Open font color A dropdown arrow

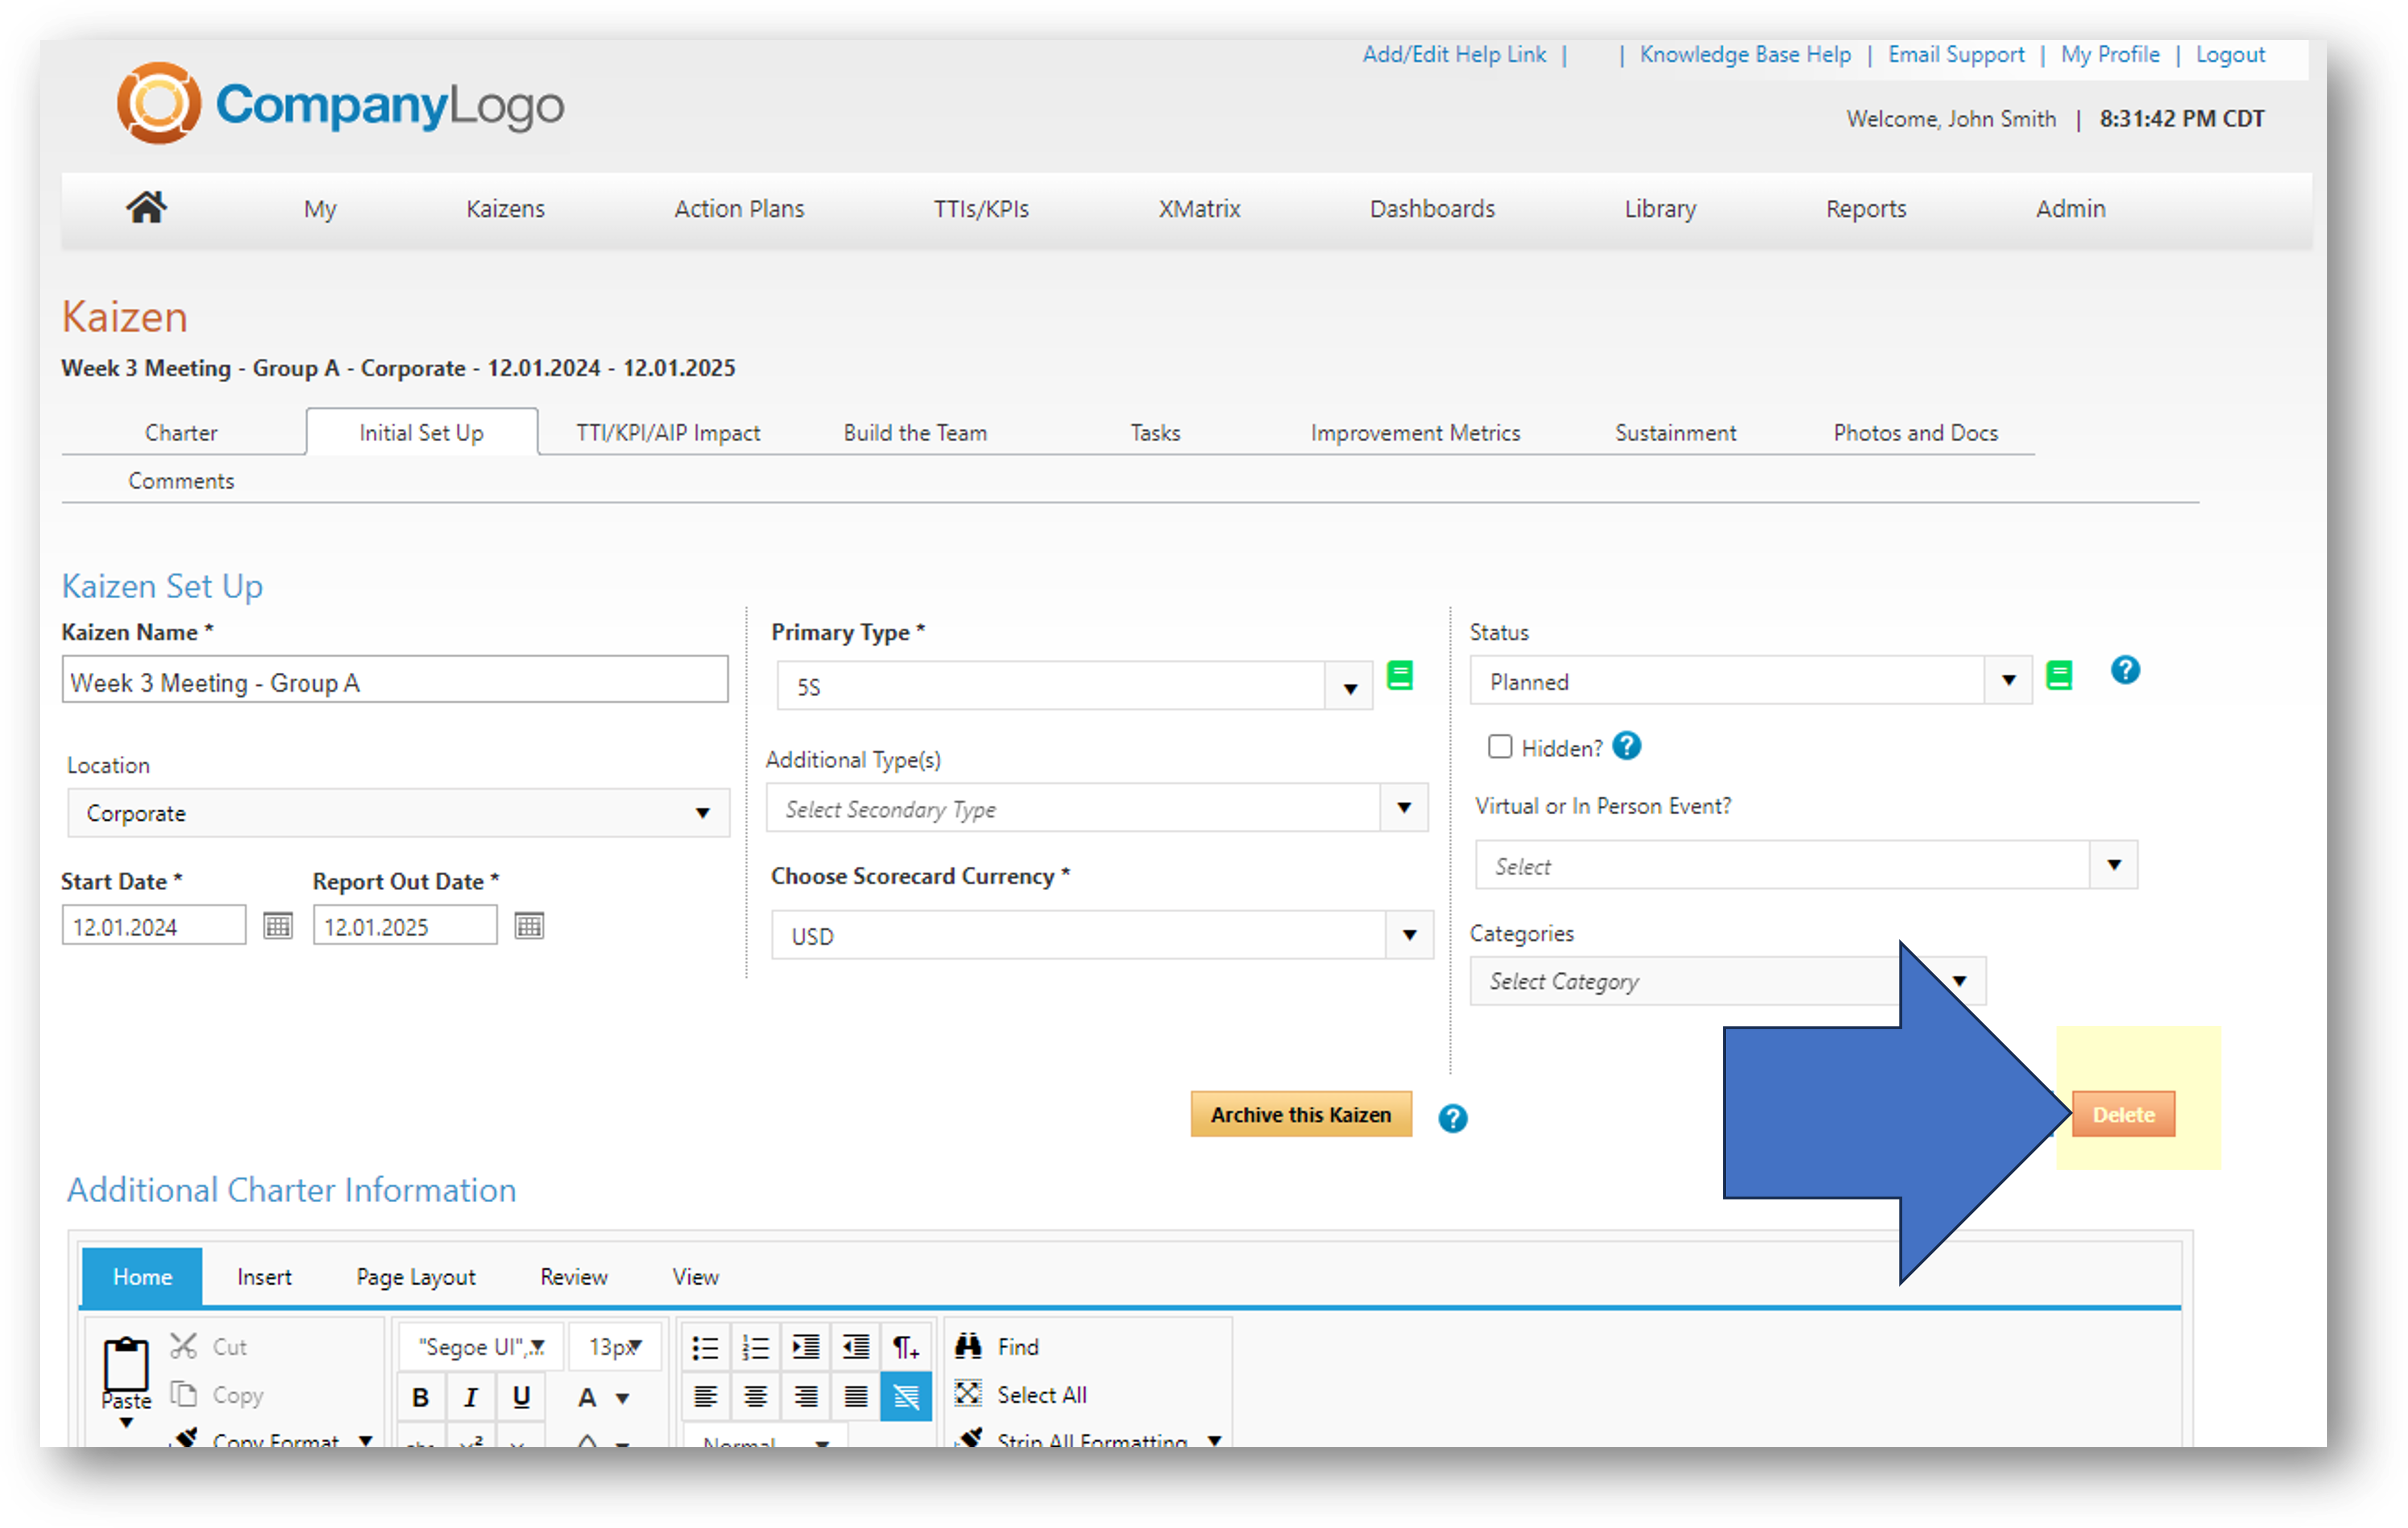622,1398
